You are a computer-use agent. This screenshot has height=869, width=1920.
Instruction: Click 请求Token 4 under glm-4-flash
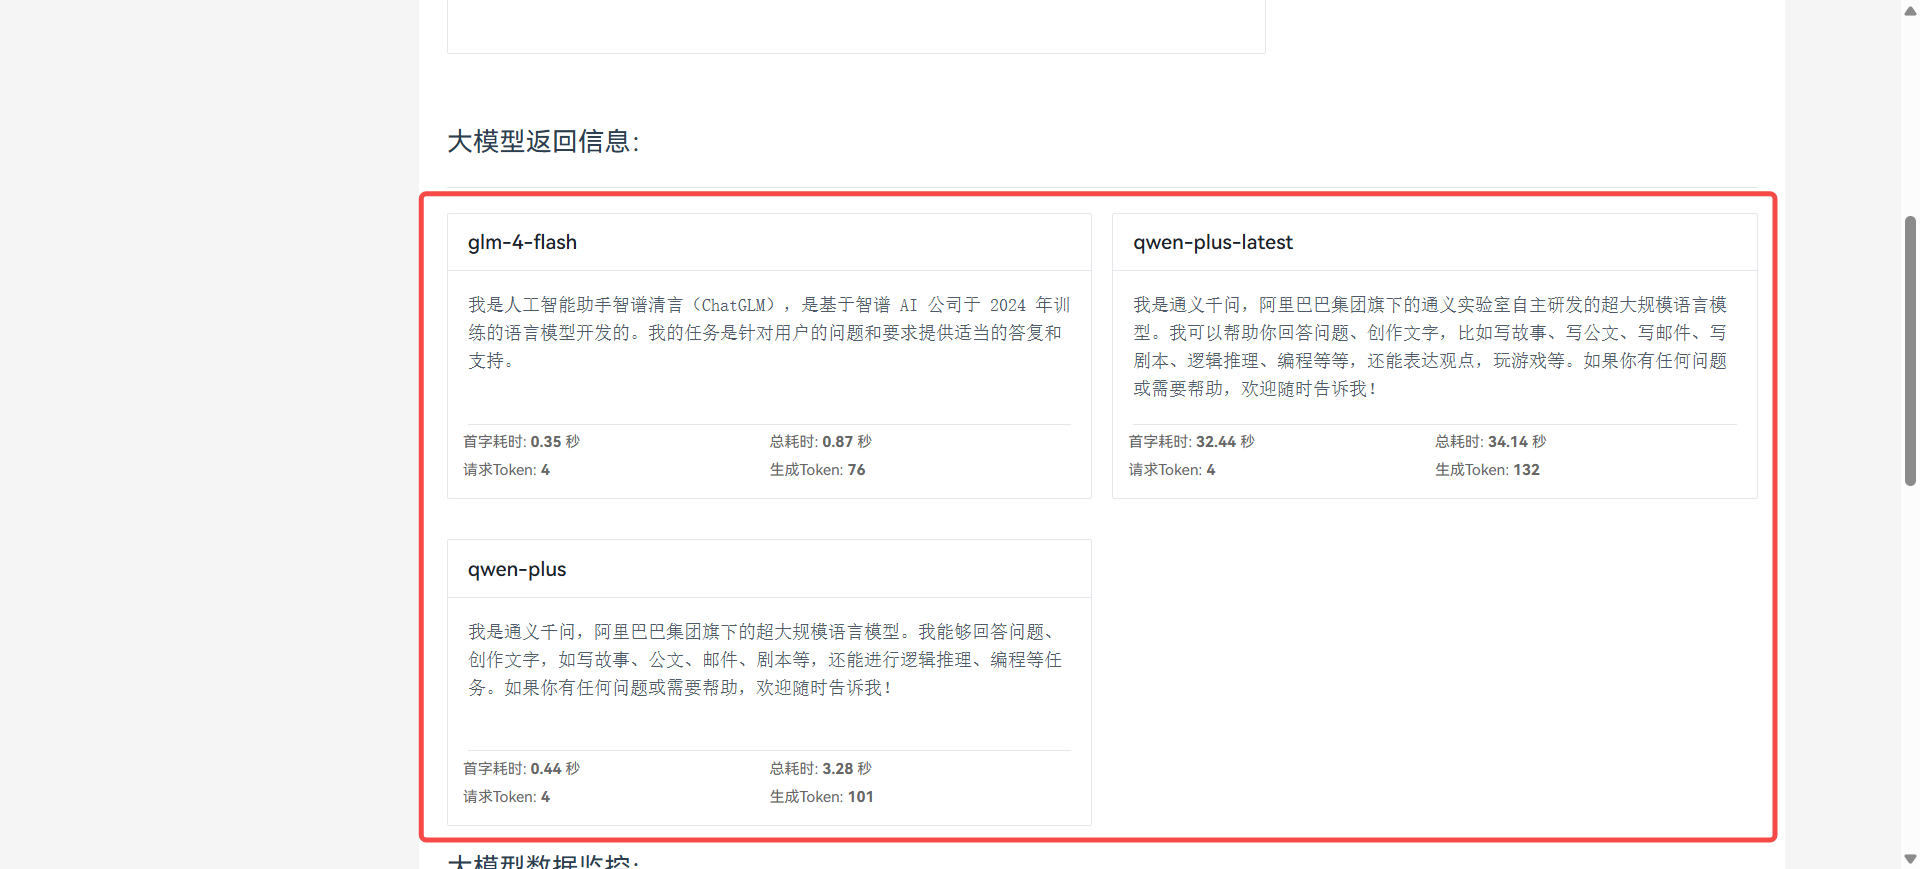point(506,469)
